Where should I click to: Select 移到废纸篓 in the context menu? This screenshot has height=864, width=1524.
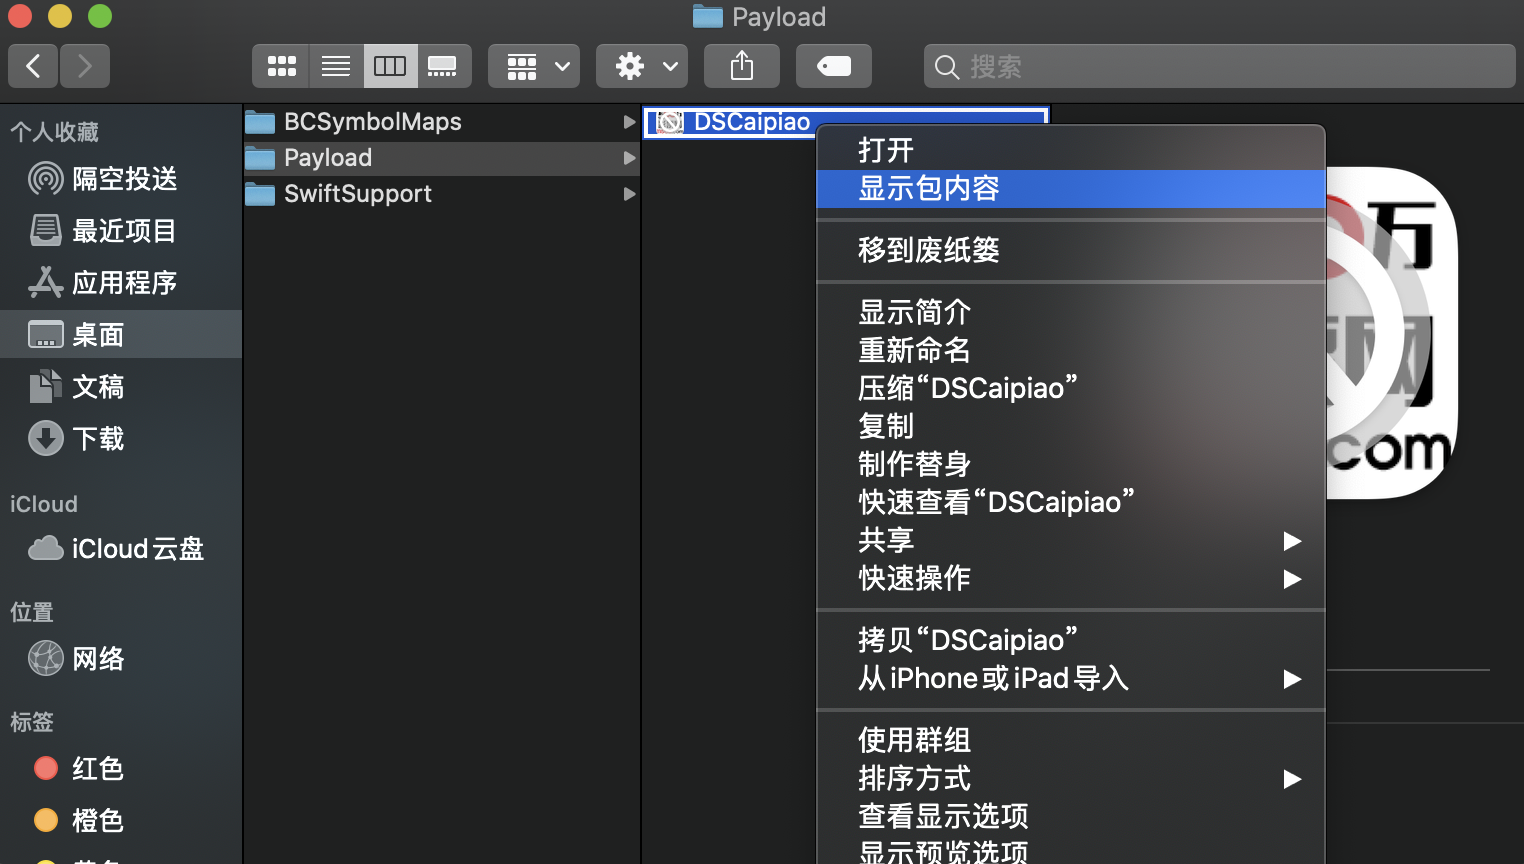927,250
